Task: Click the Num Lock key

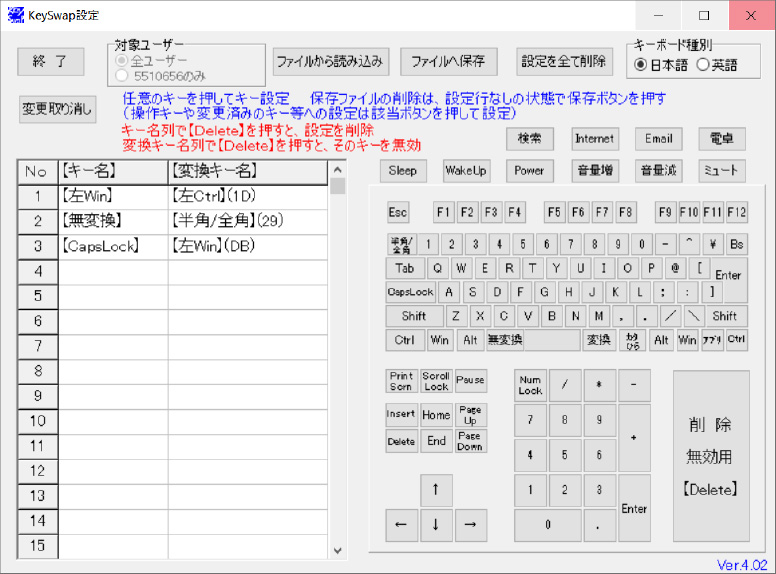Action: tap(530, 385)
